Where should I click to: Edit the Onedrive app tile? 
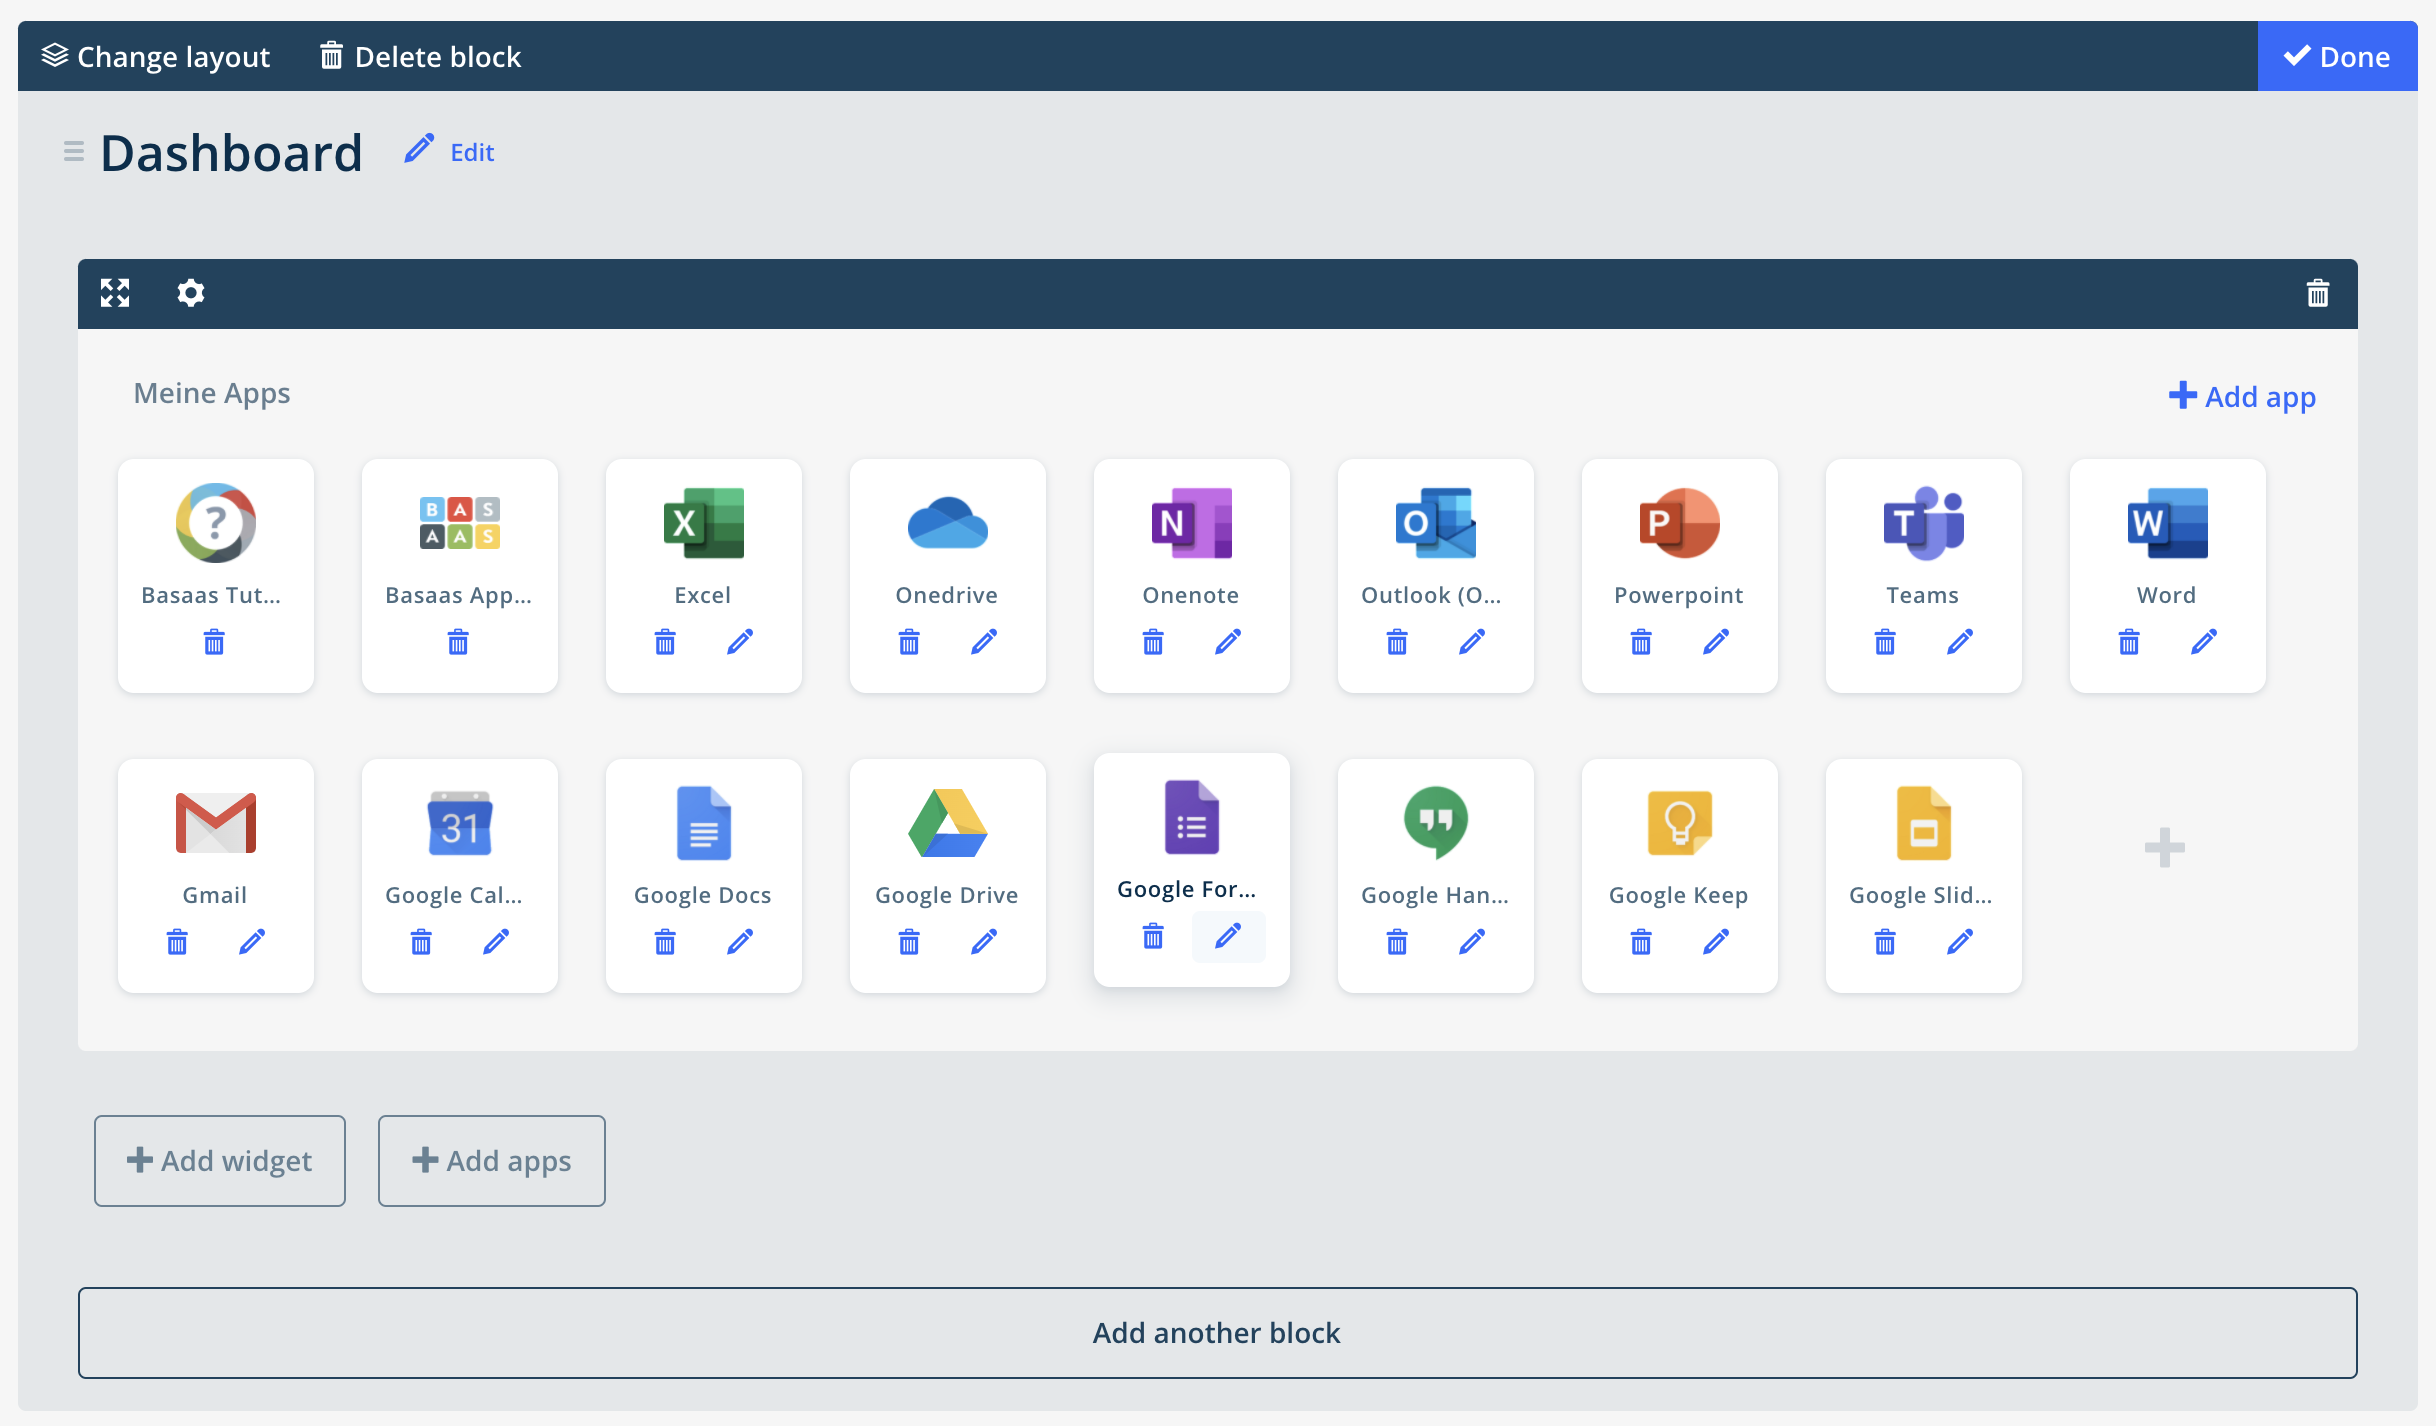click(984, 641)
